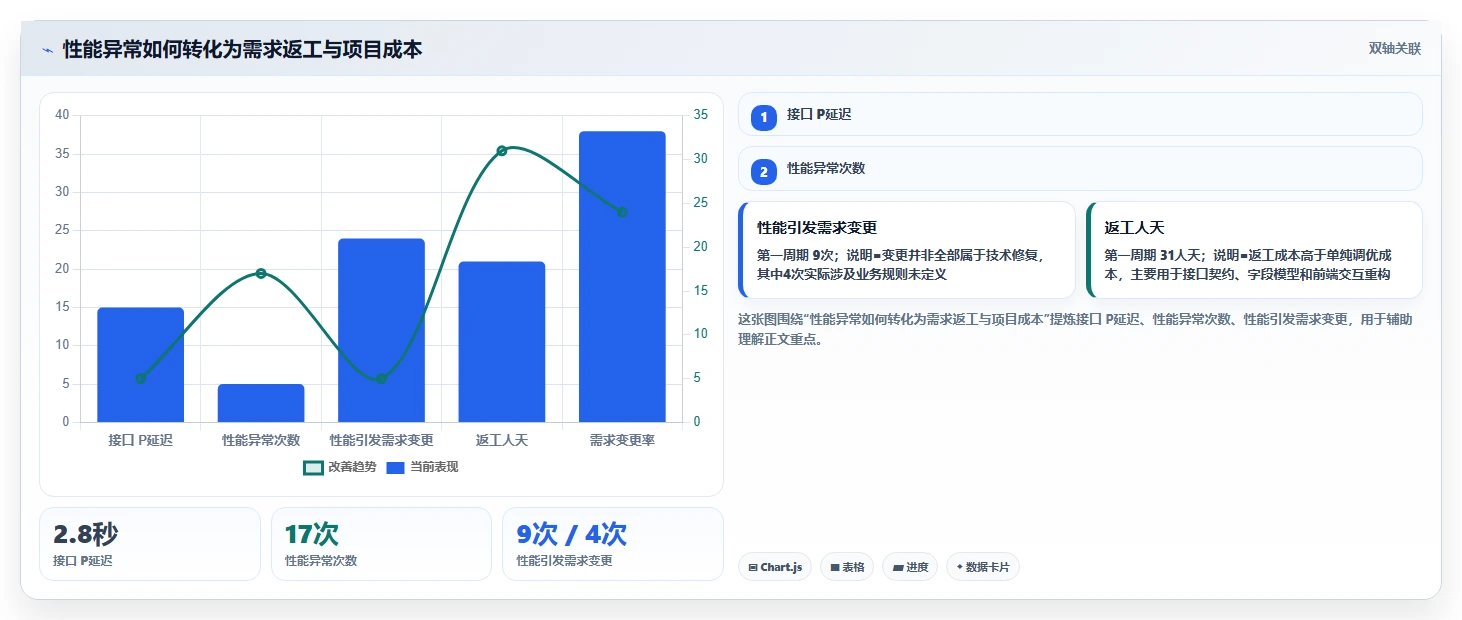Toggle the 当前表现 legend swatch

point(395,467)
